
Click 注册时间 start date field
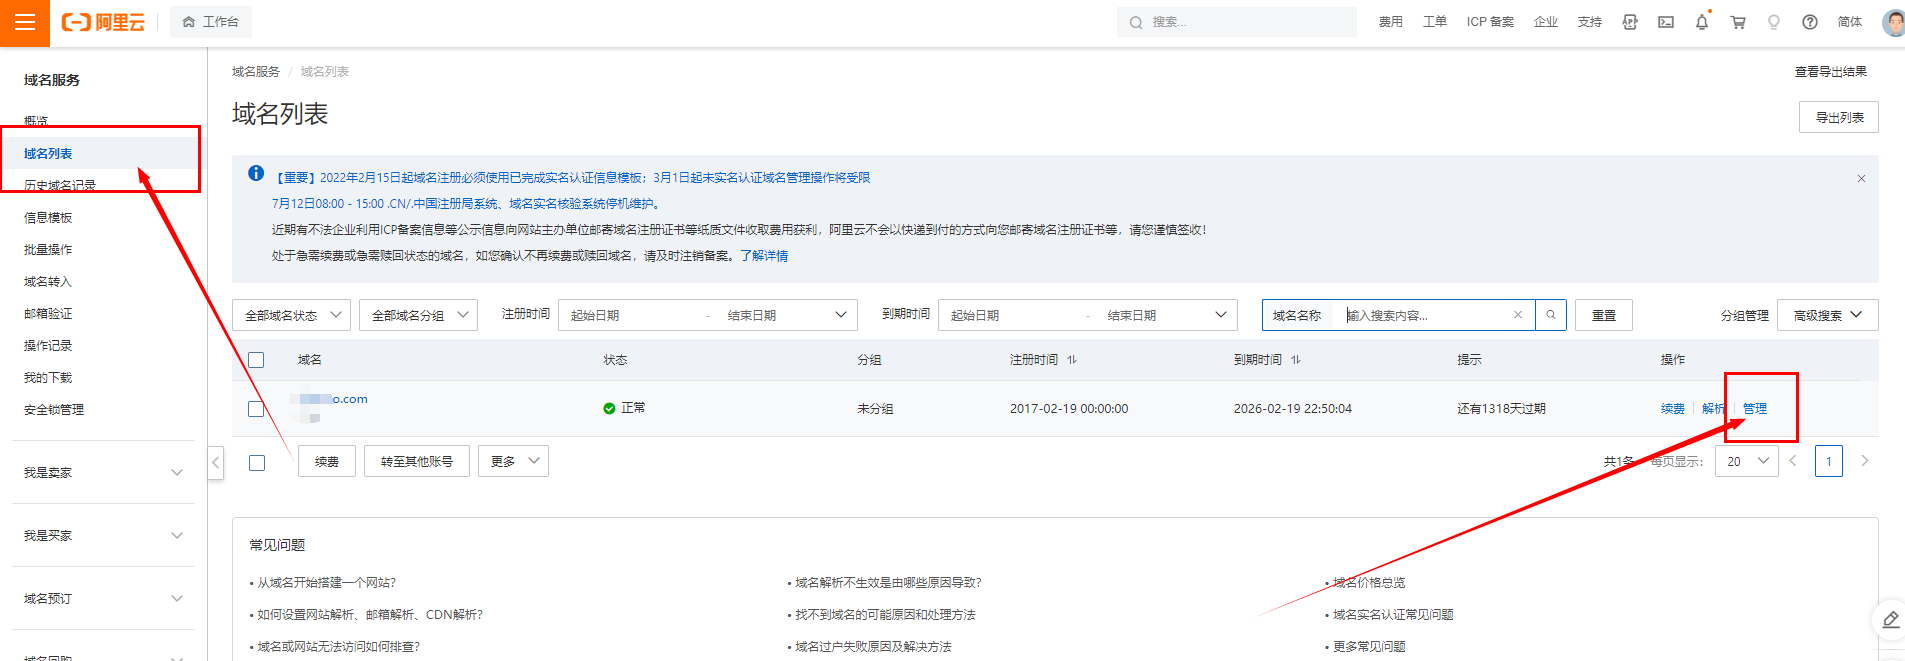[x=630, y=315]
